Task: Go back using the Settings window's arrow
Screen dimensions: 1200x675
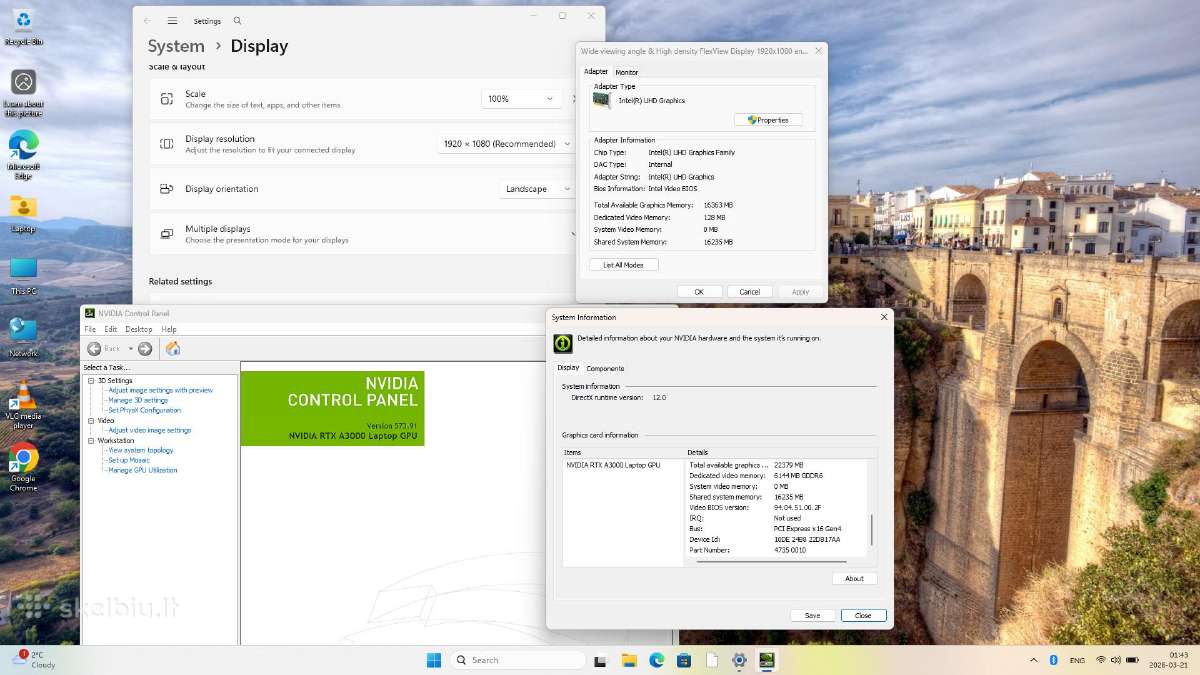Action: 147,20
